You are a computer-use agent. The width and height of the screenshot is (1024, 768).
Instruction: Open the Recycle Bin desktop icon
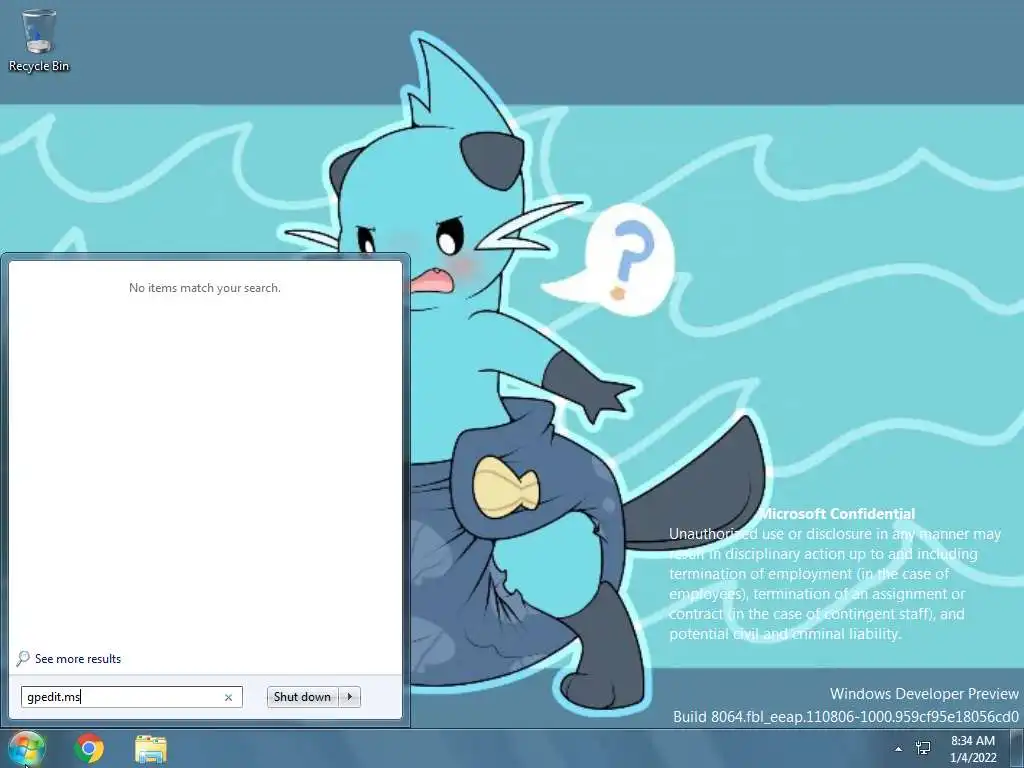pos(39,40)
